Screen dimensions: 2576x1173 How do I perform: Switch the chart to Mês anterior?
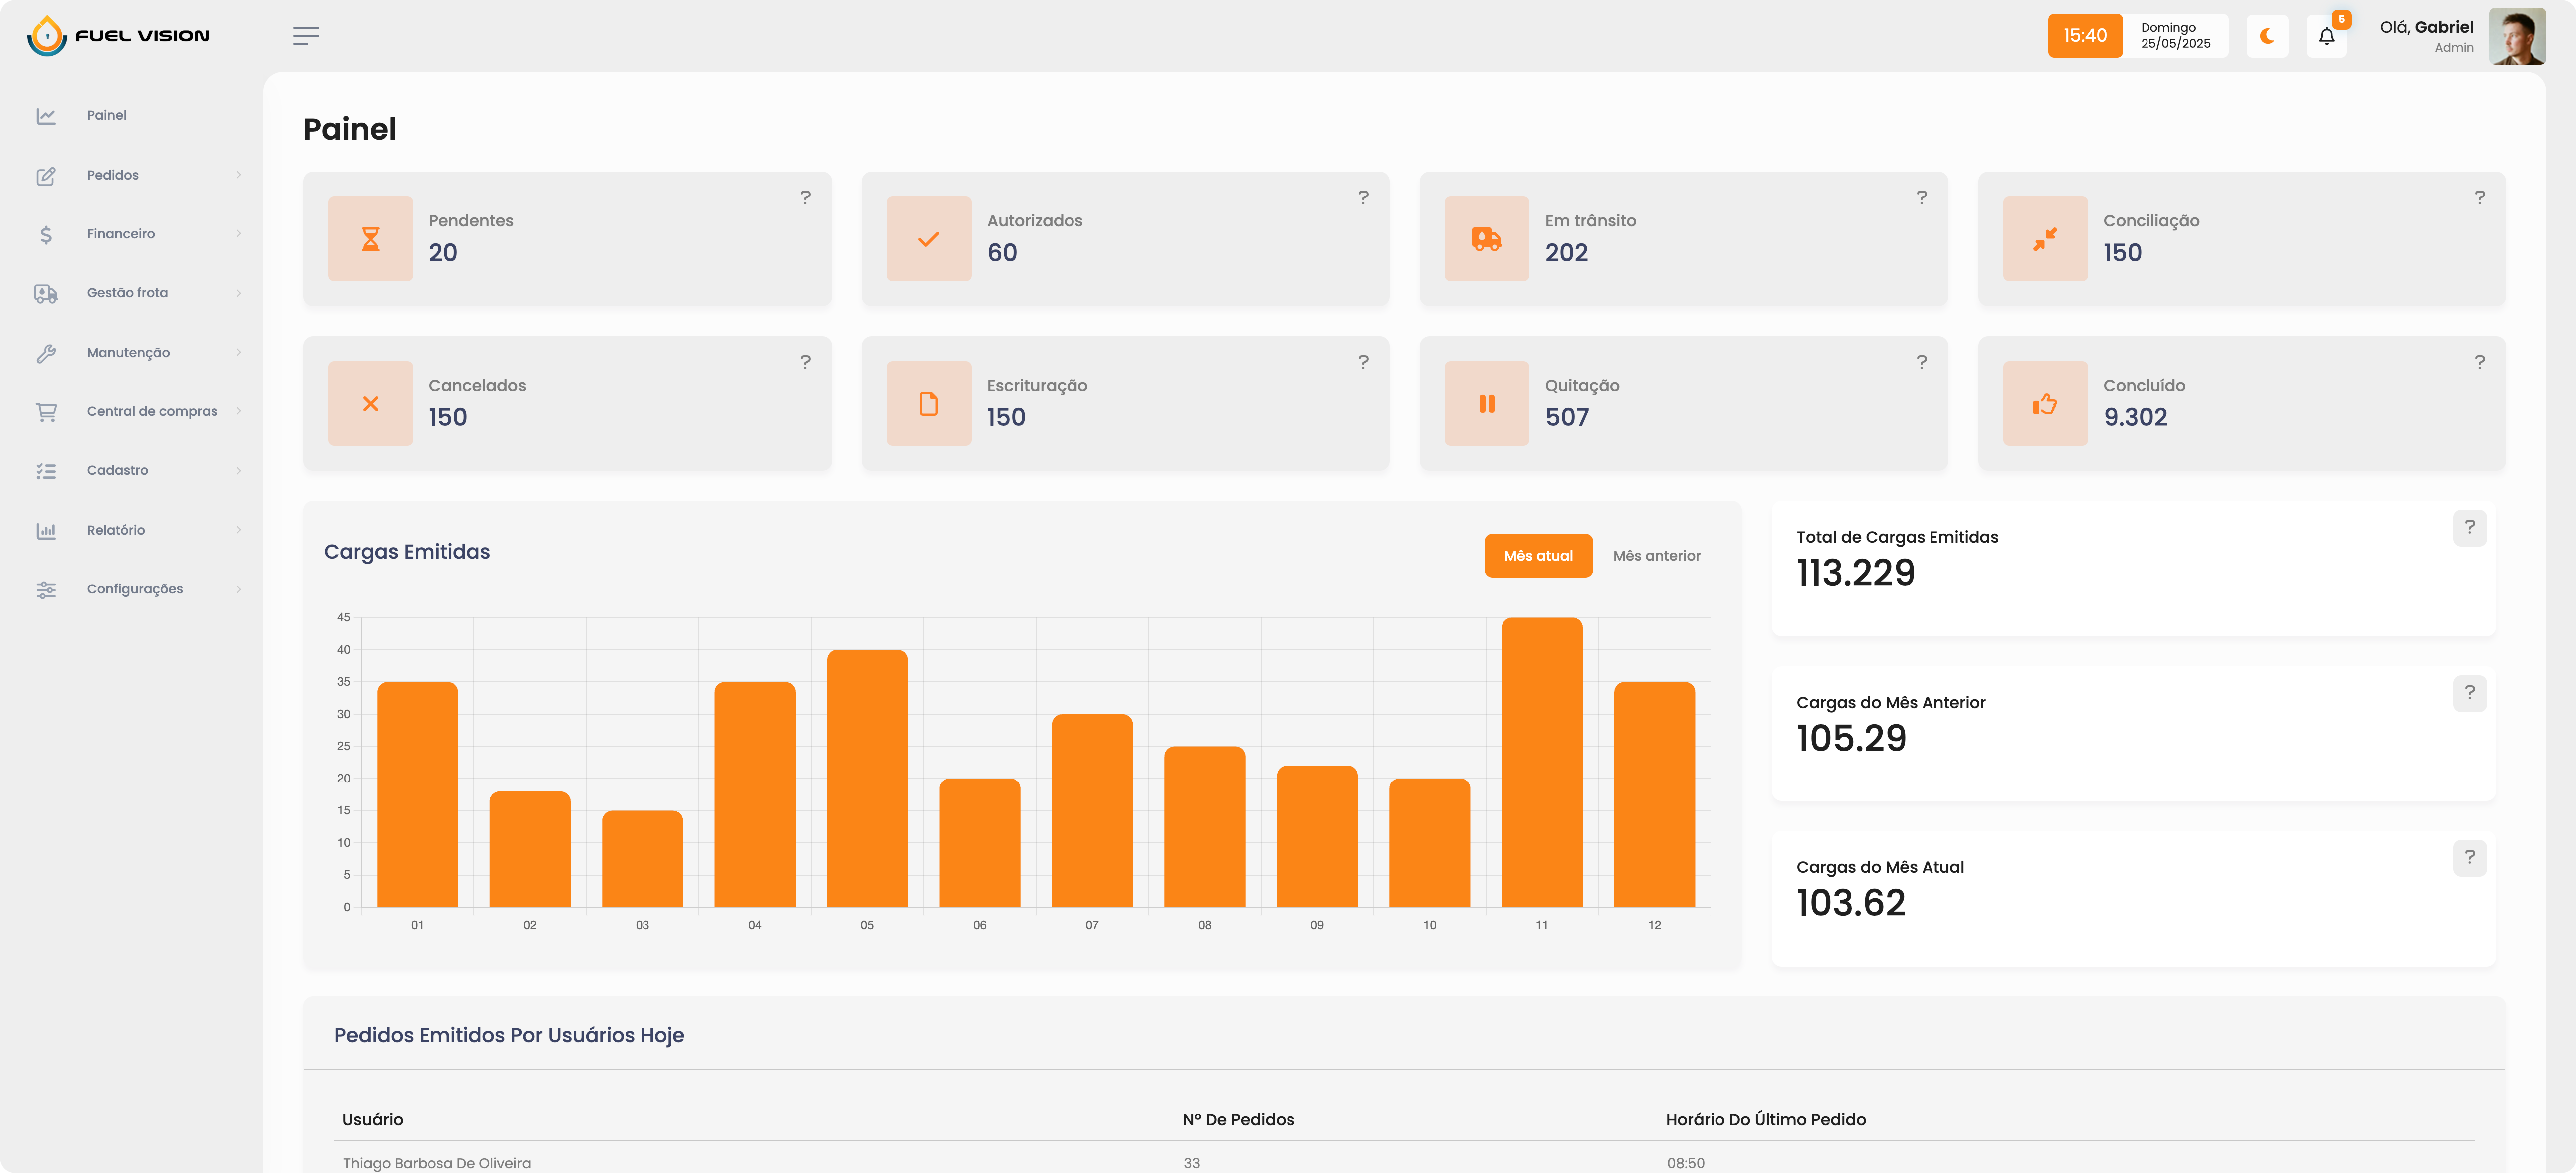pos(1656,556)
